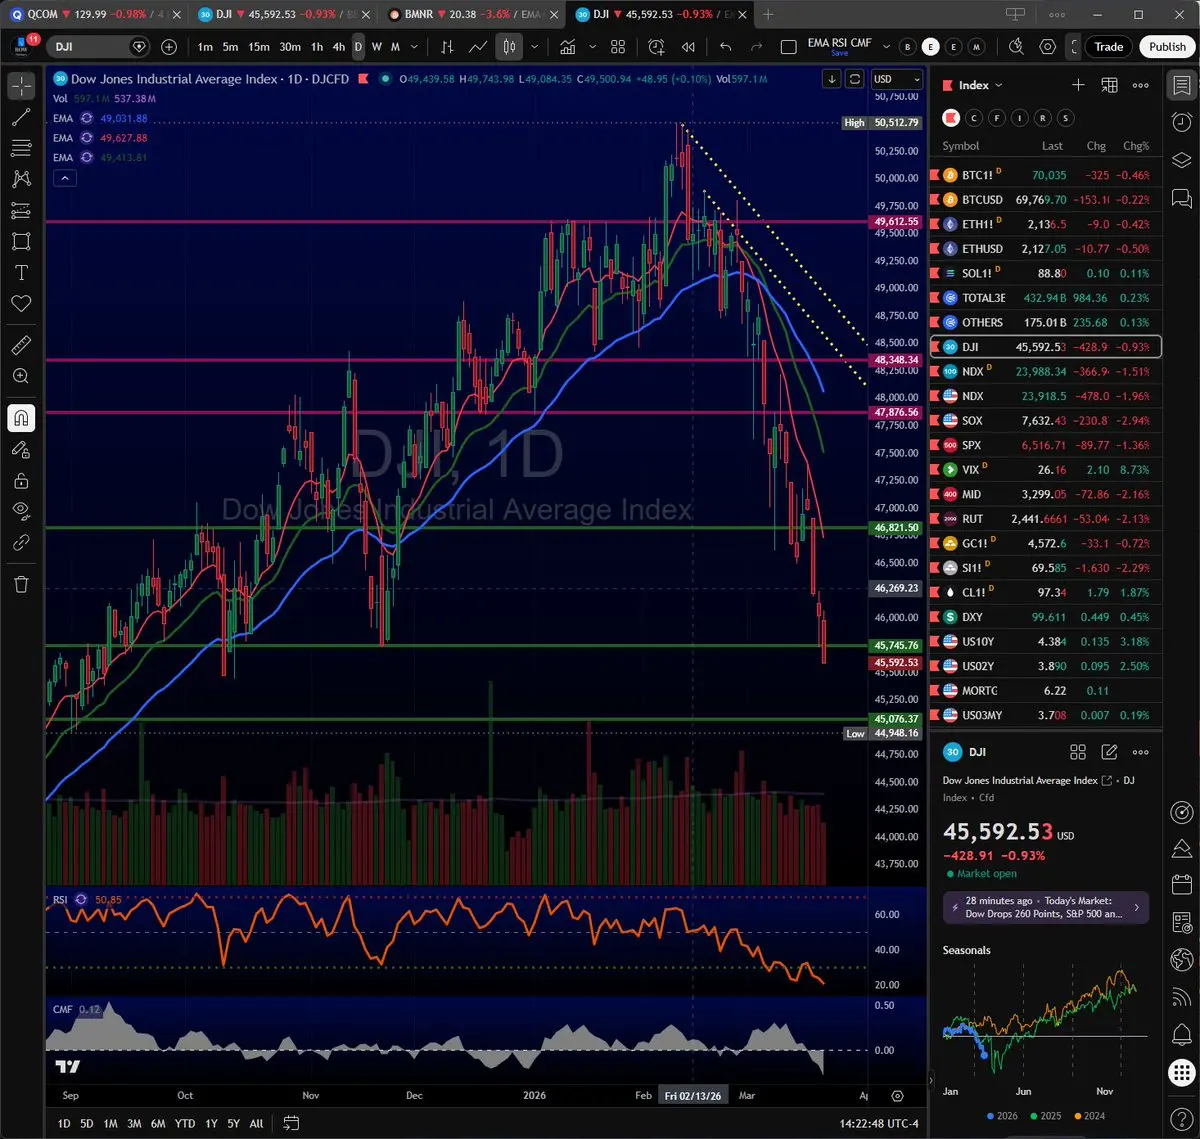Expand the Index watchlist dropdown
1200x1139 pixels.
coord(980,85)
